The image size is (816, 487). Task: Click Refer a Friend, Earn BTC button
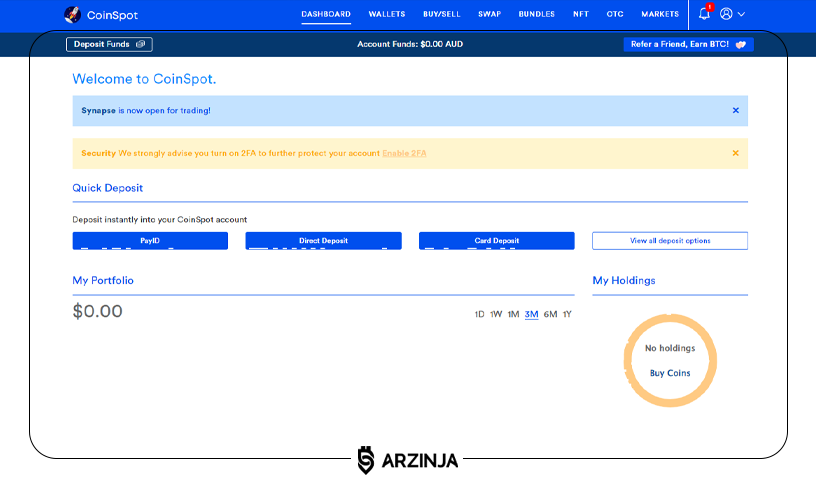(688, 44)
